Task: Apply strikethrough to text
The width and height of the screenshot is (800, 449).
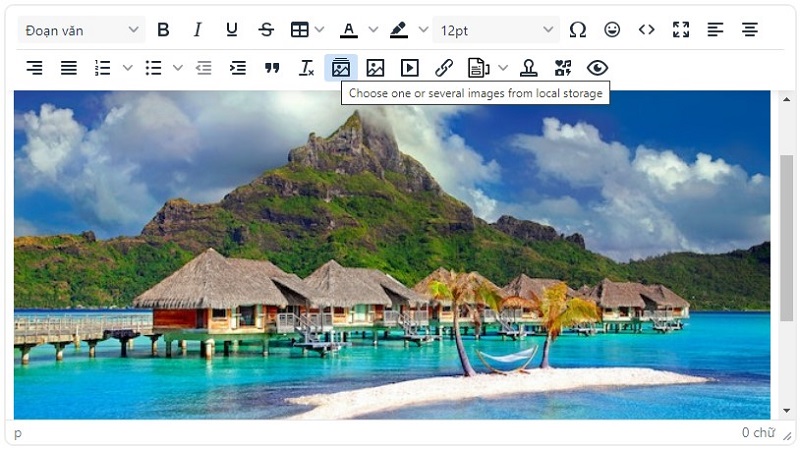Action: coord(266,30)
